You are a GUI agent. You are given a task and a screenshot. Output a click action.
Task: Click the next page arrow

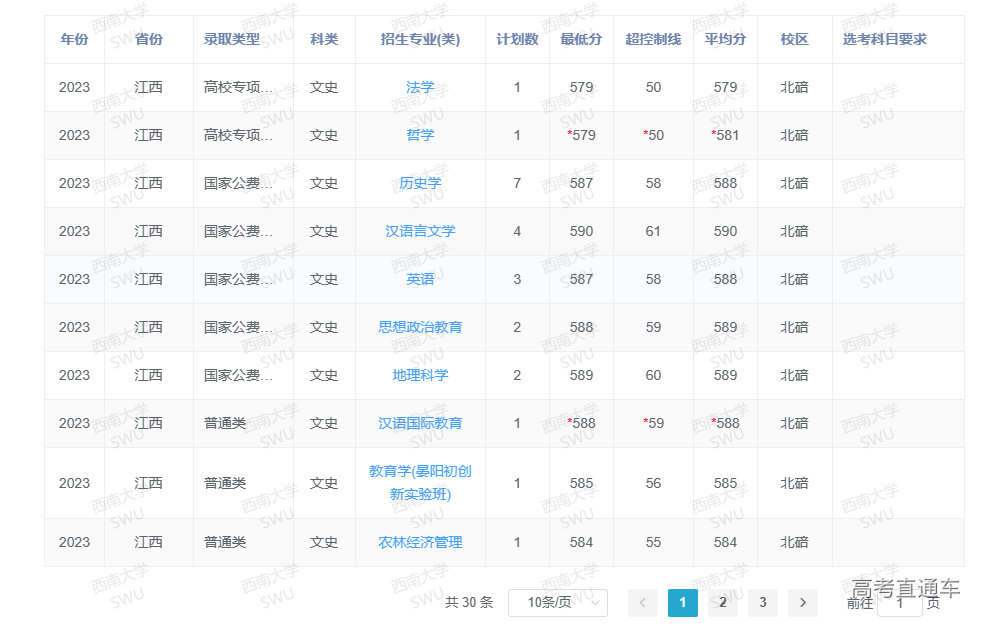pos(803,603)
